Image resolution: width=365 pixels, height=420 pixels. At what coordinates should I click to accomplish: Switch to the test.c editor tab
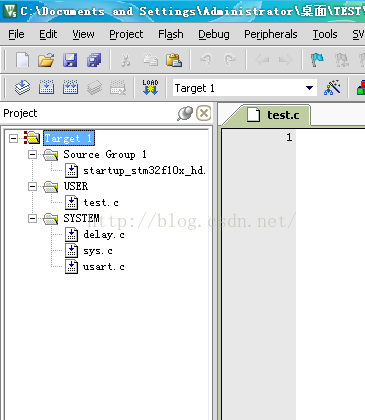273,115
